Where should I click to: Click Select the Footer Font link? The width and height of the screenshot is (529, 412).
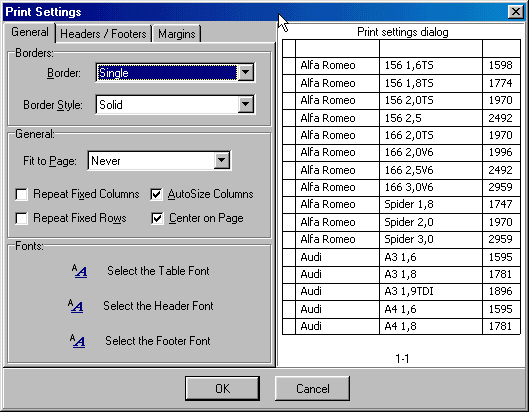tap(158, 341)
